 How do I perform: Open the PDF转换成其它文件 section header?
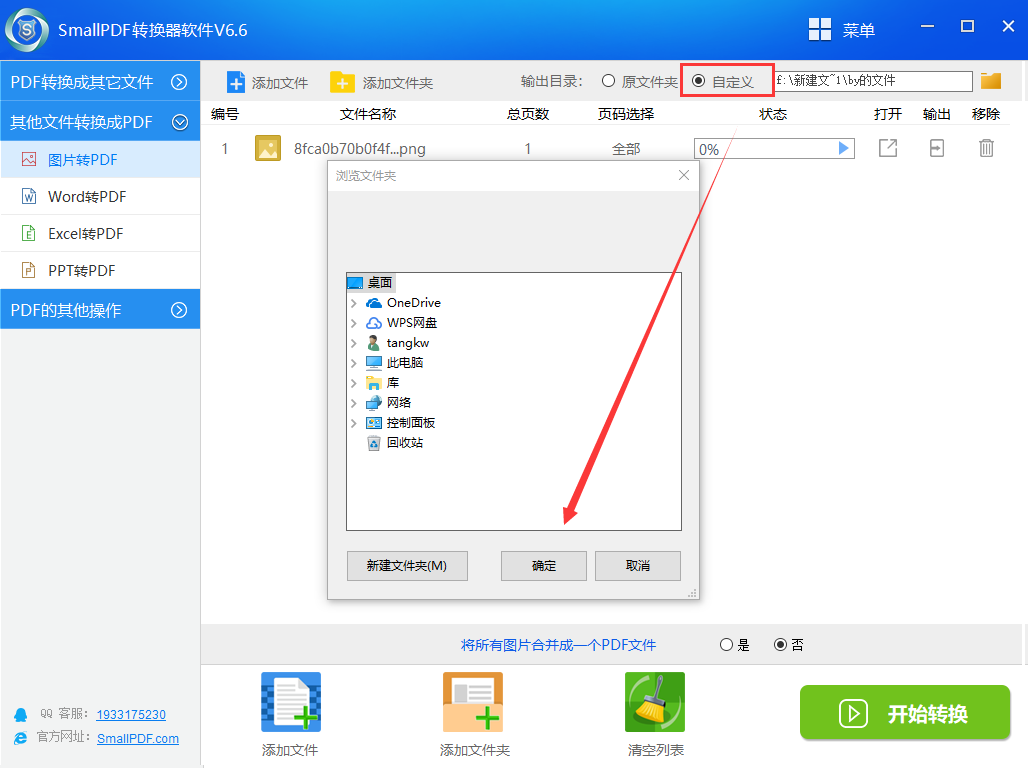tap(100, 81)
